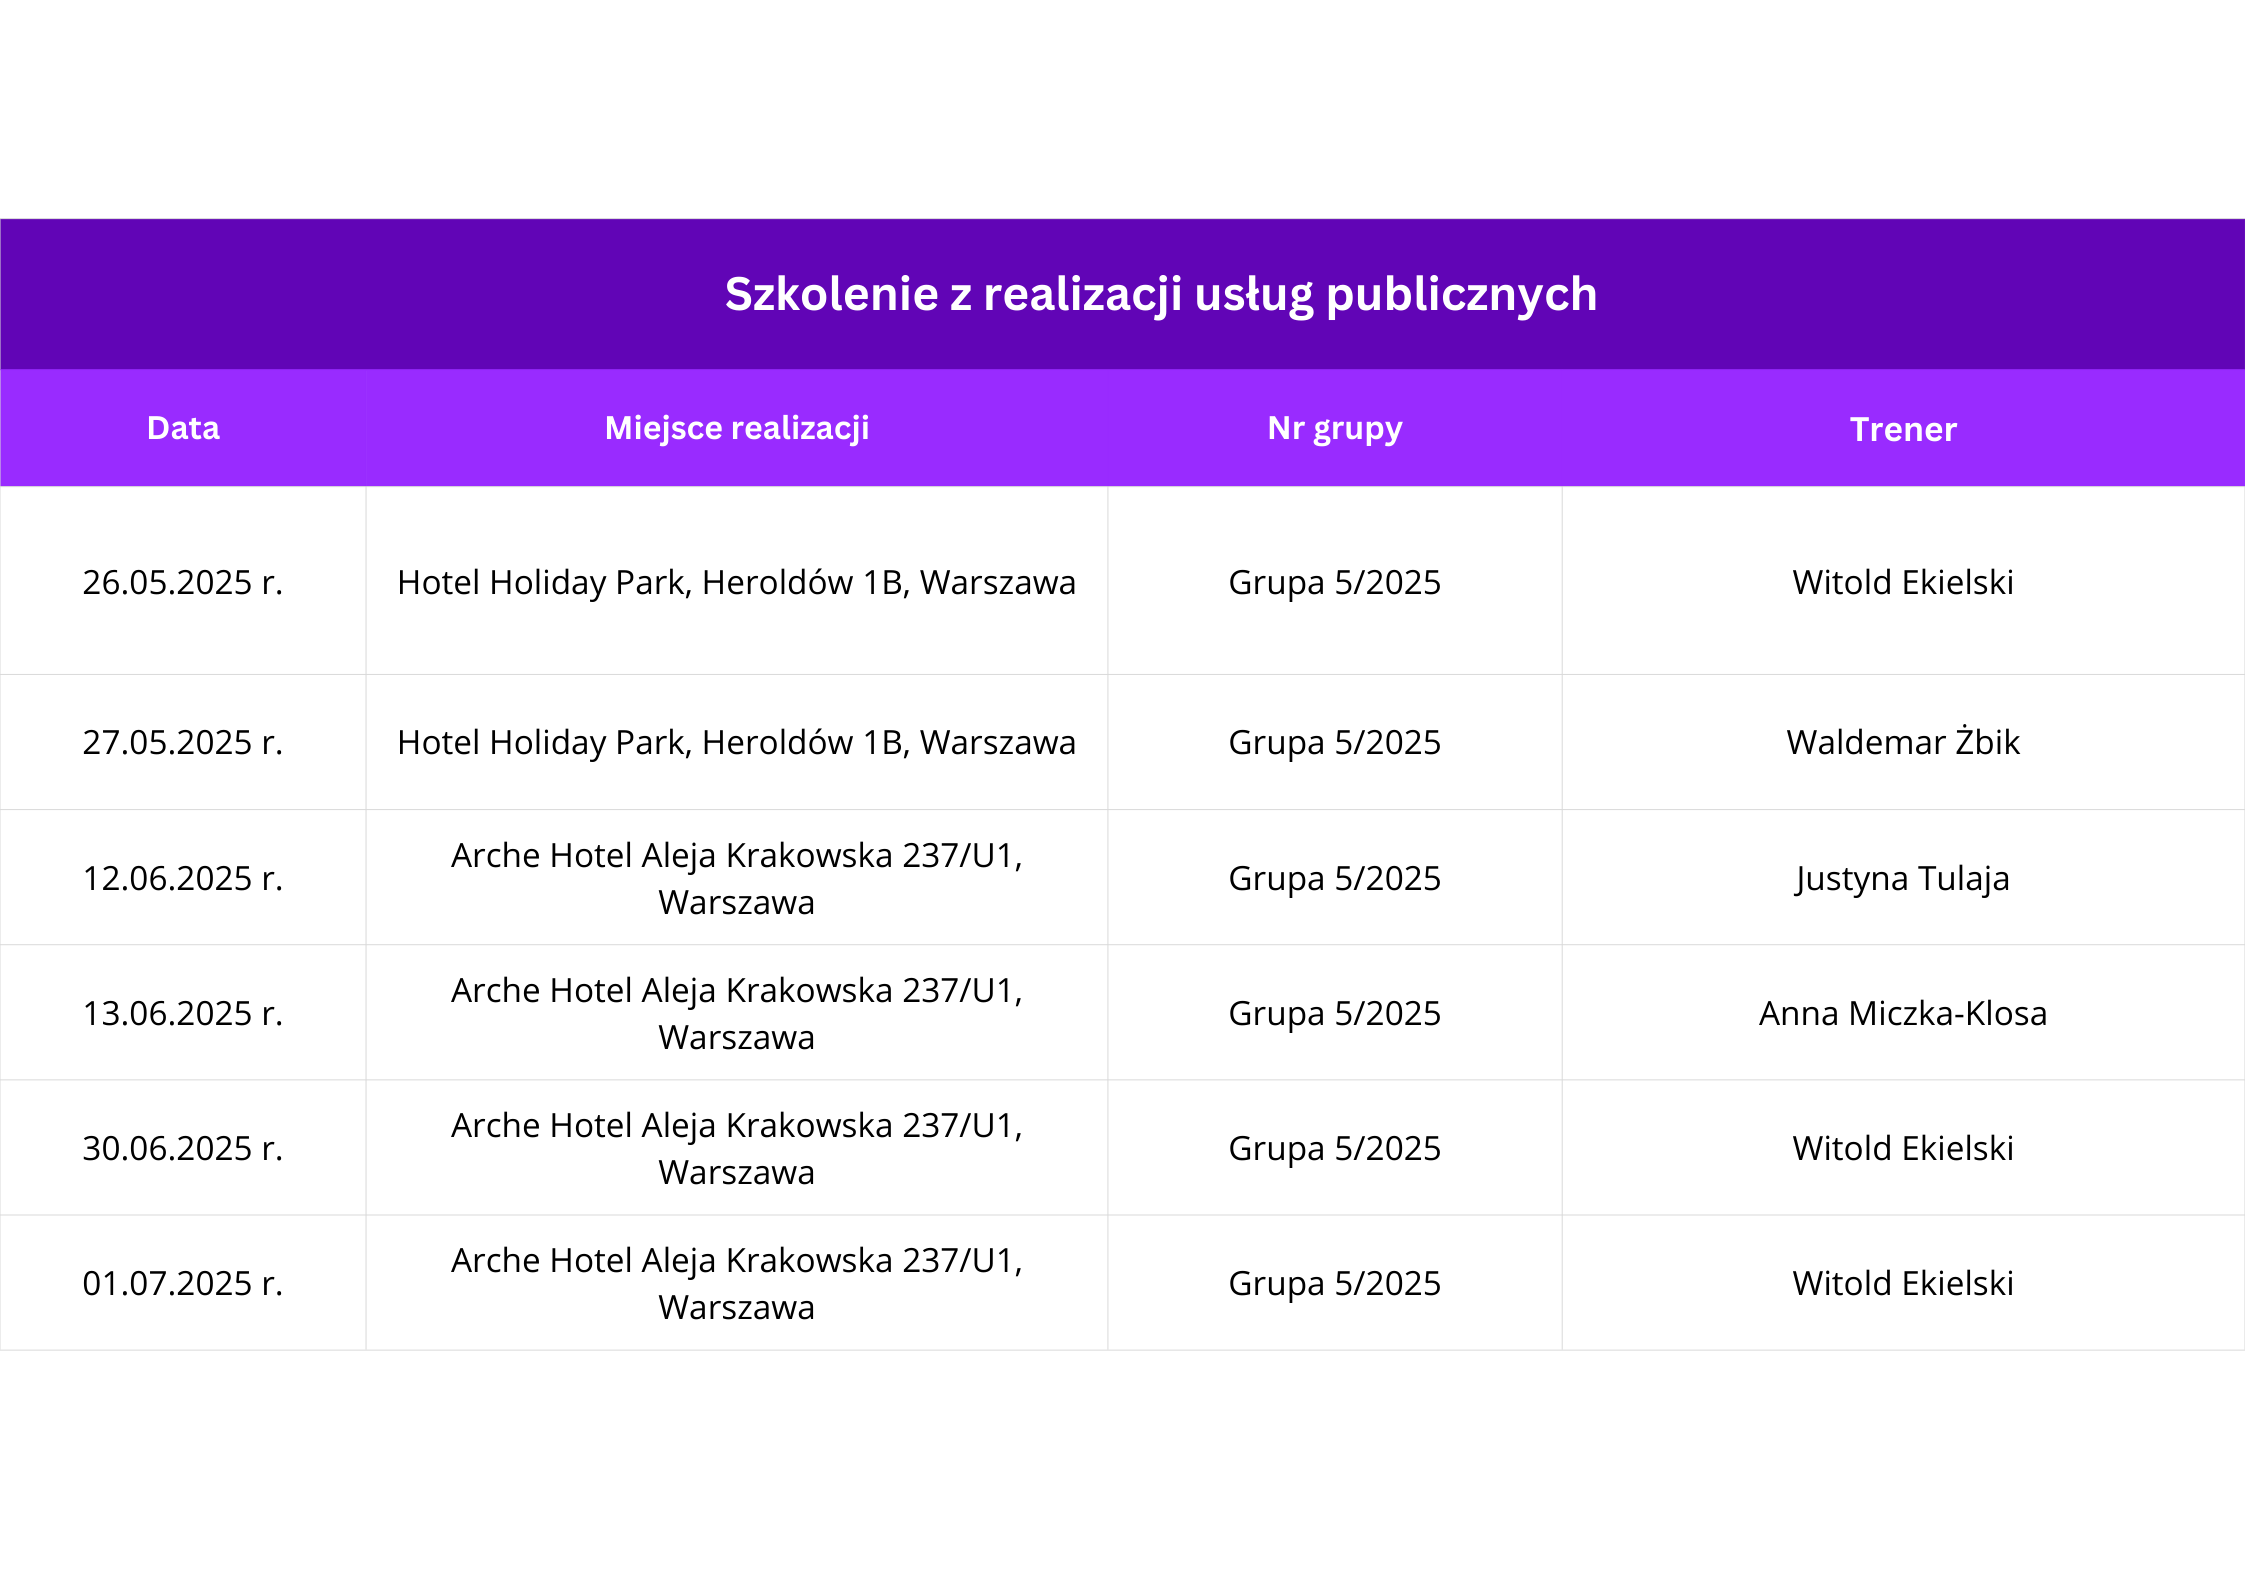
Task: Select the 'Nr grupy' column header
Action: click(1335, 428)
